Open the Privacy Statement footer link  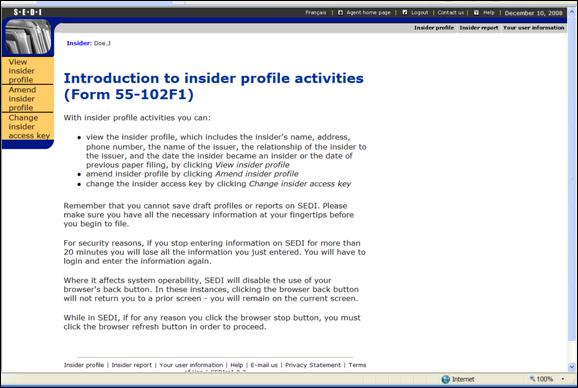(313, 365)
